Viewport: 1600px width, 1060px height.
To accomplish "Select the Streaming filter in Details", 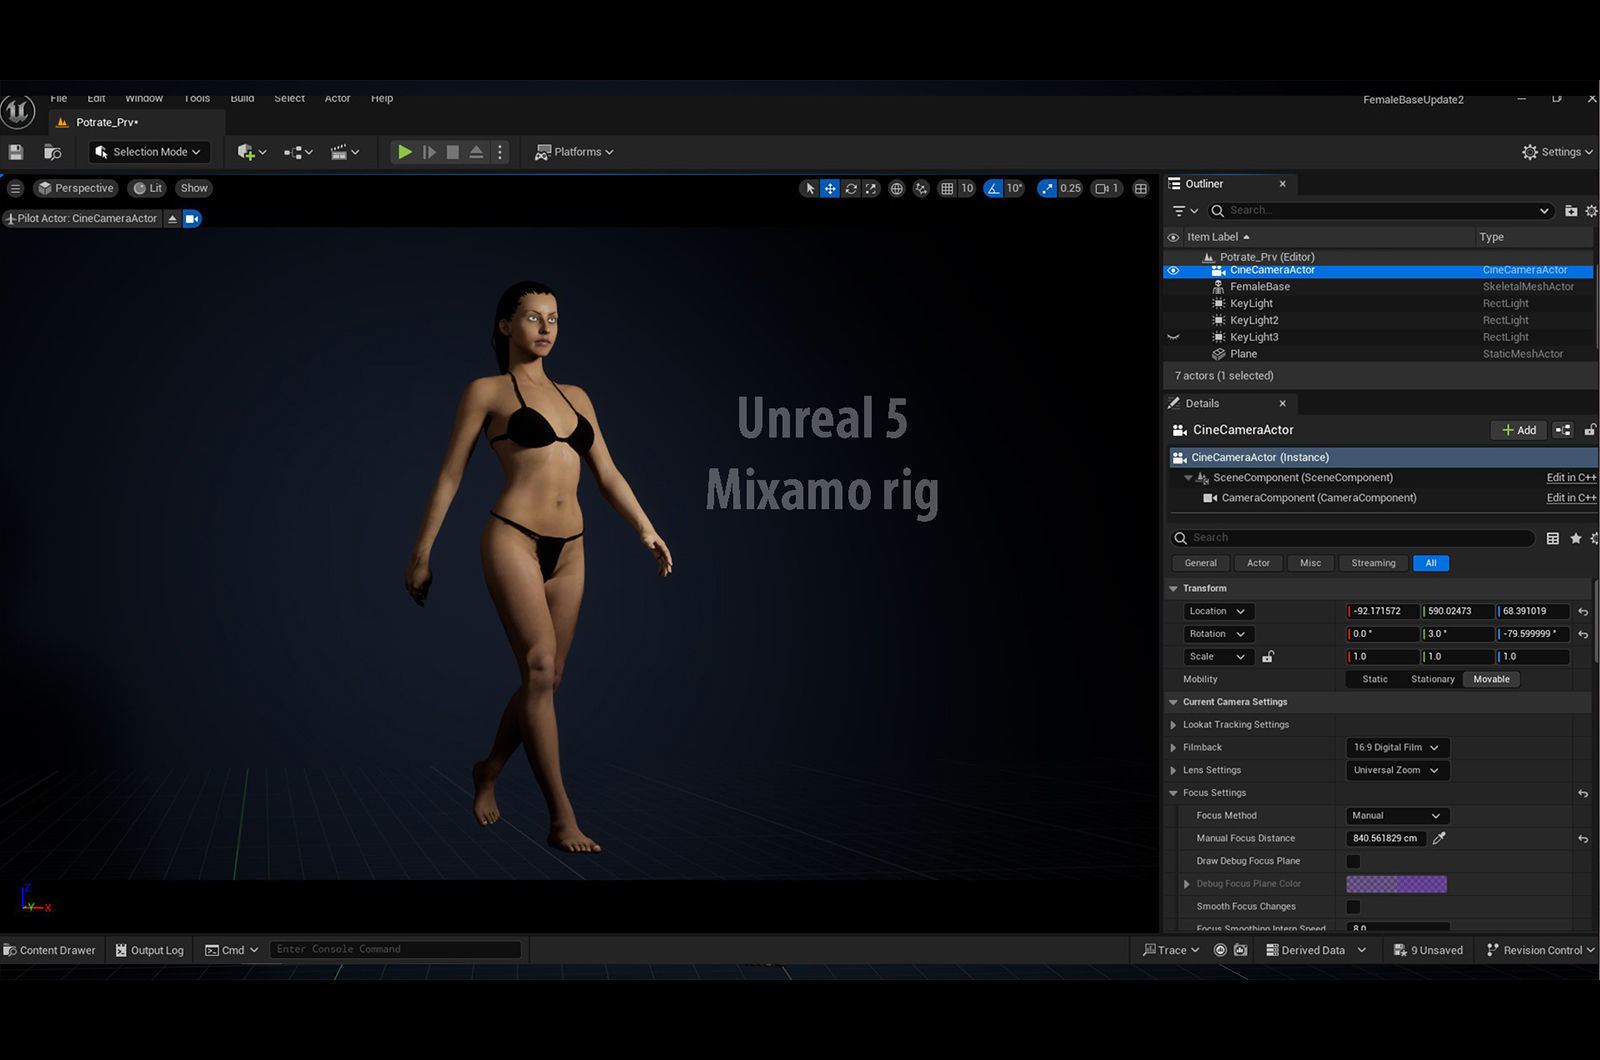I will (x=1373, y=563).
